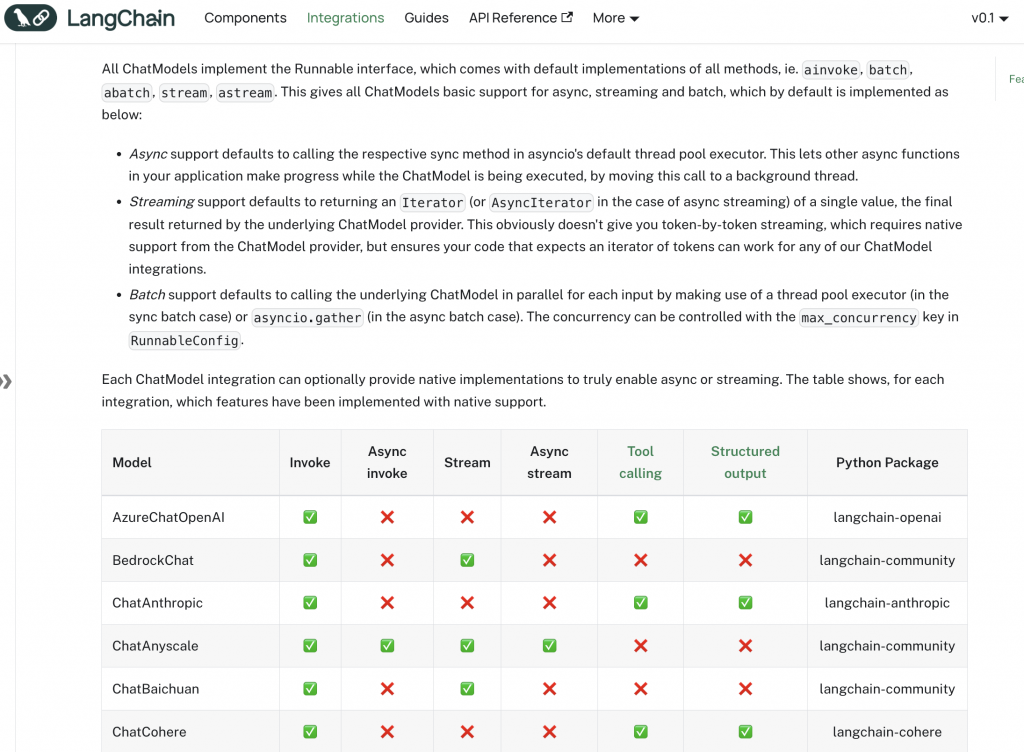Click the Async stream column header
This screenshot has width=1024, height=752.
click(x=549, y=462)
